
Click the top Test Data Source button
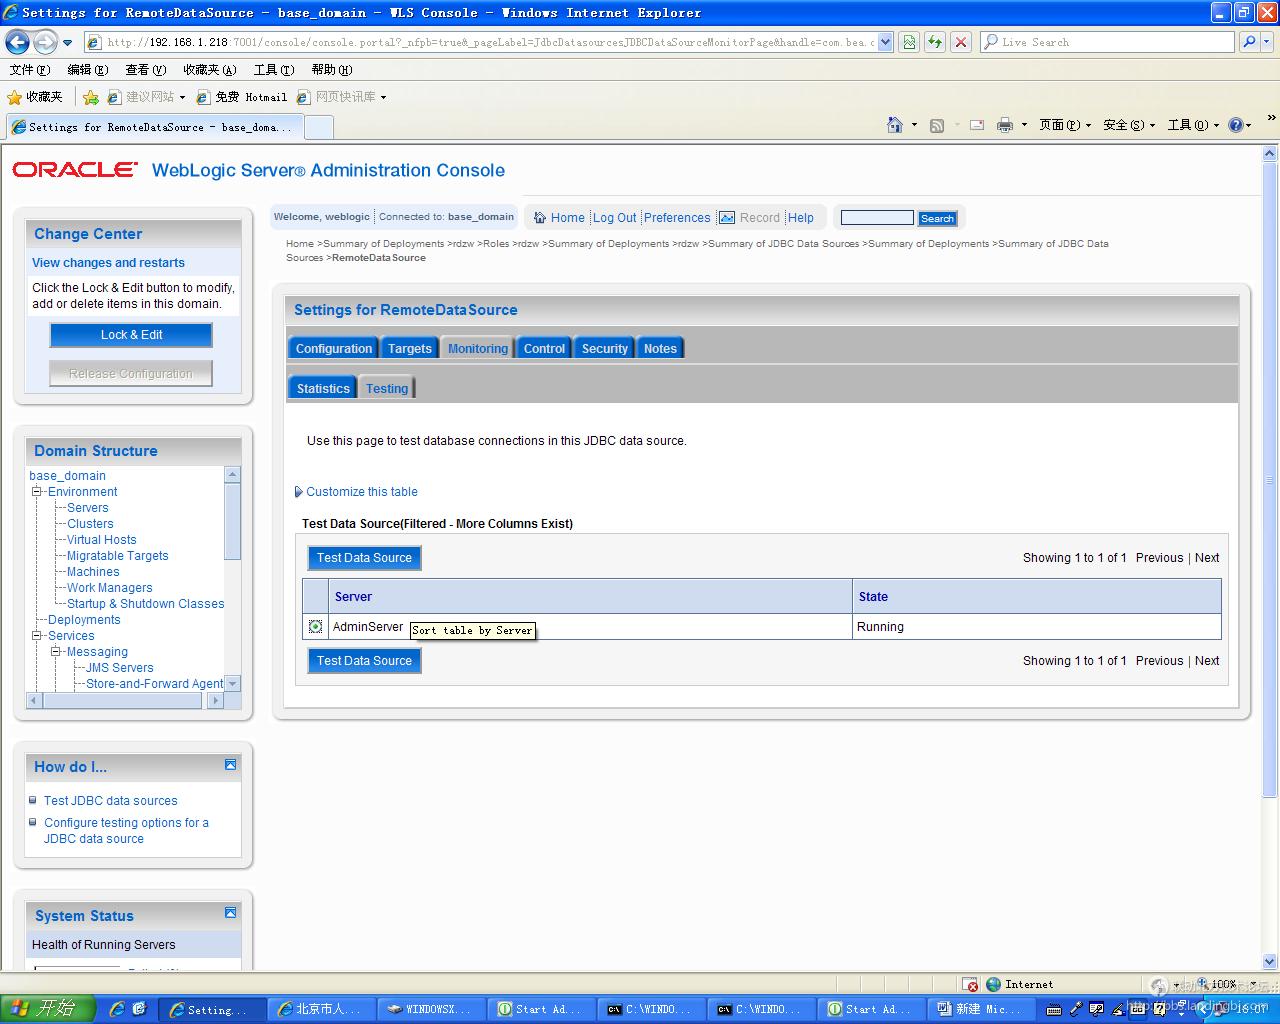tap(364, 558)
